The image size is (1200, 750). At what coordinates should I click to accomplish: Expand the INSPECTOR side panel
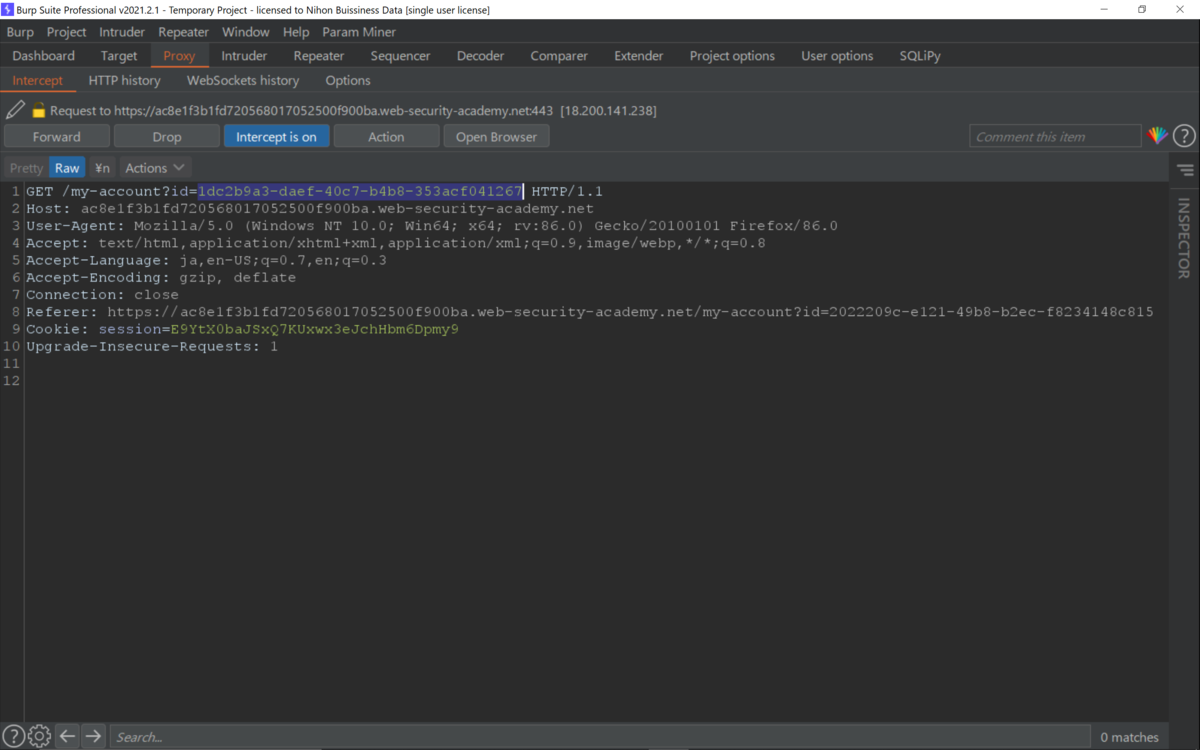pos(1184,238)
